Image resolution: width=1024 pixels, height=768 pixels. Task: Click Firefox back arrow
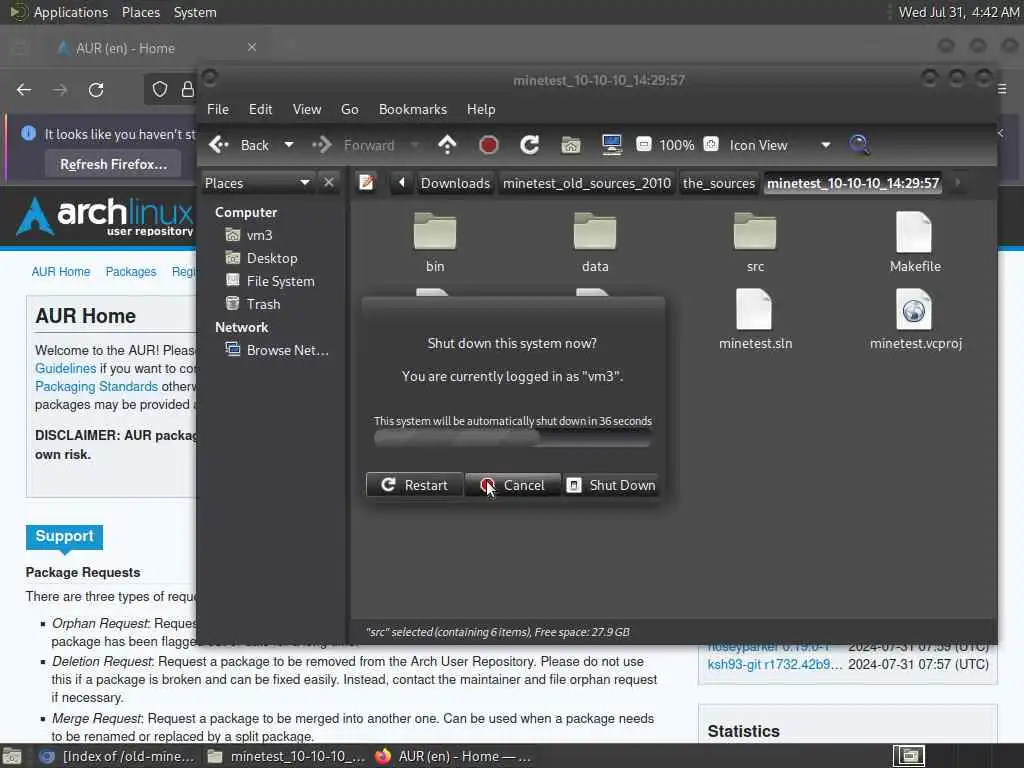pyautogui.click(x=24, y=89)
